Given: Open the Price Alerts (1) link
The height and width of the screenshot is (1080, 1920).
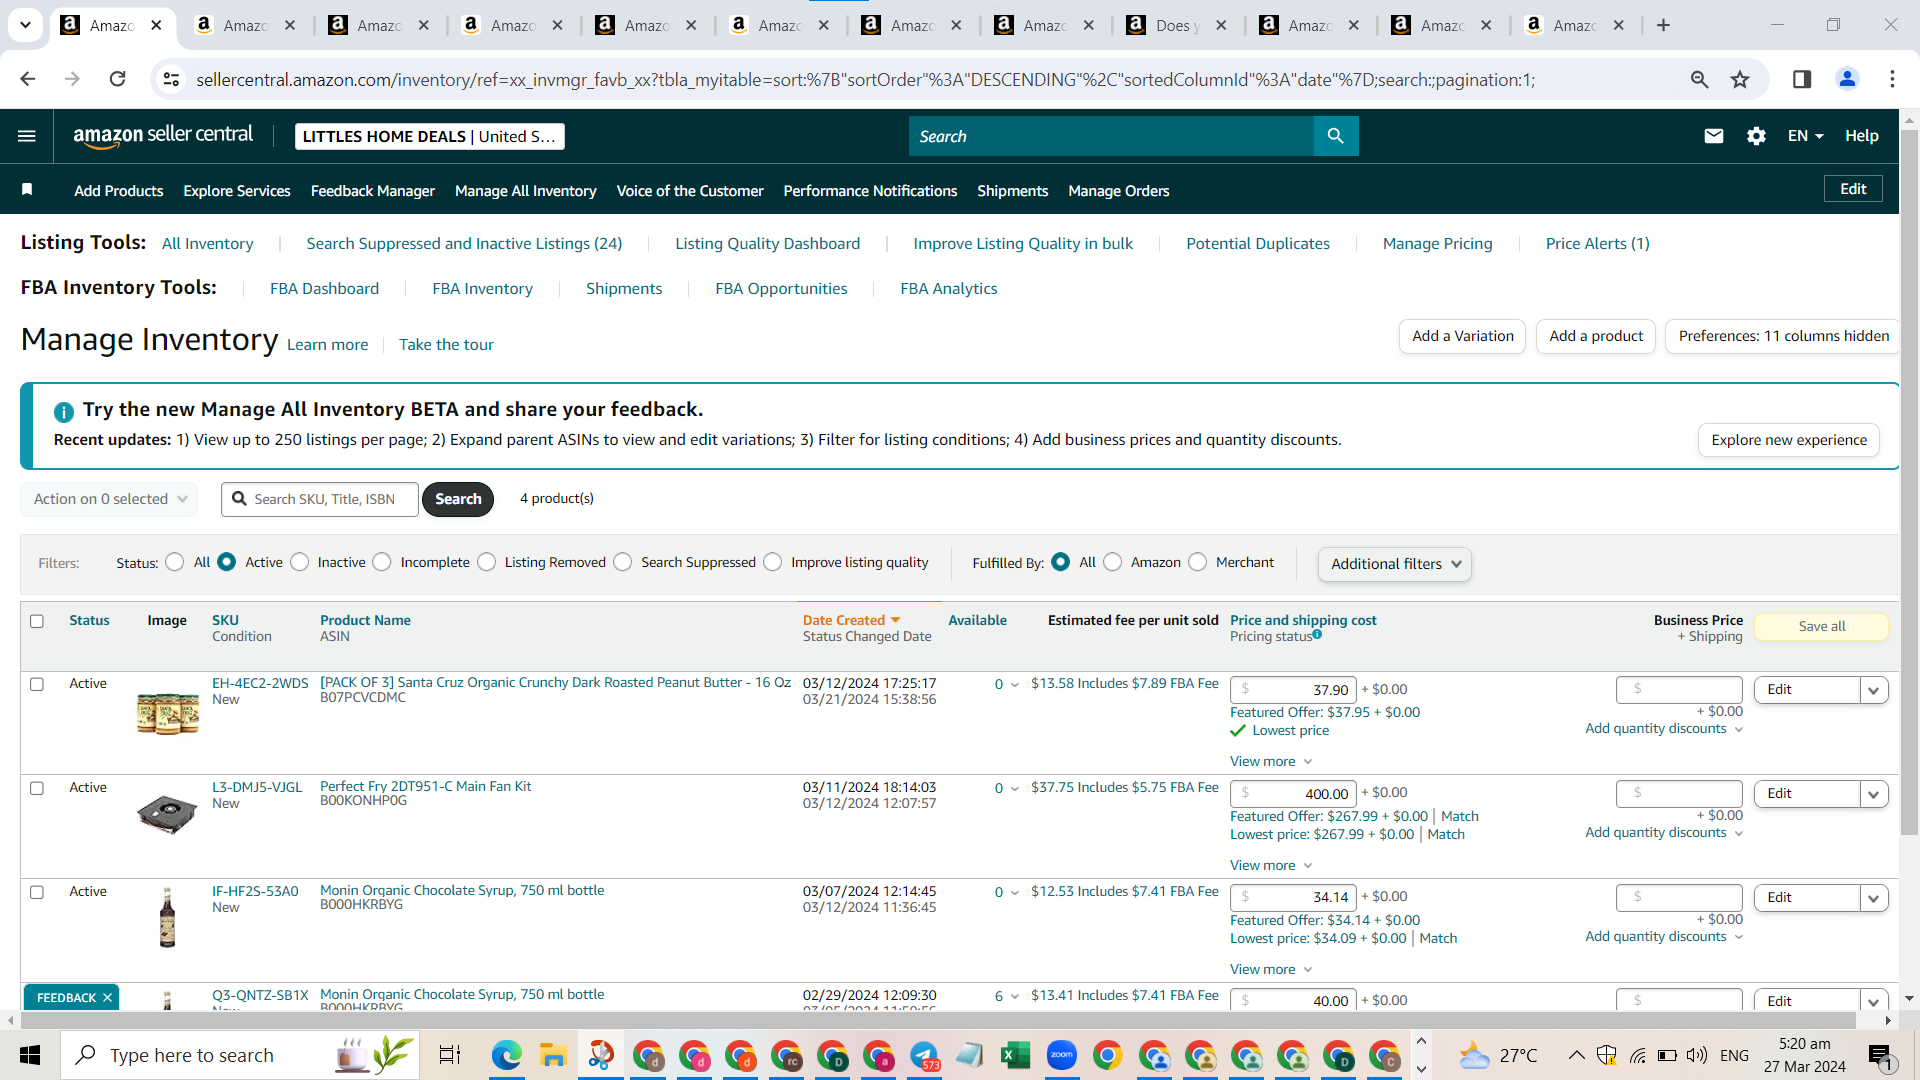Looking at the screenshot, I should click(x=1597, y=243).
